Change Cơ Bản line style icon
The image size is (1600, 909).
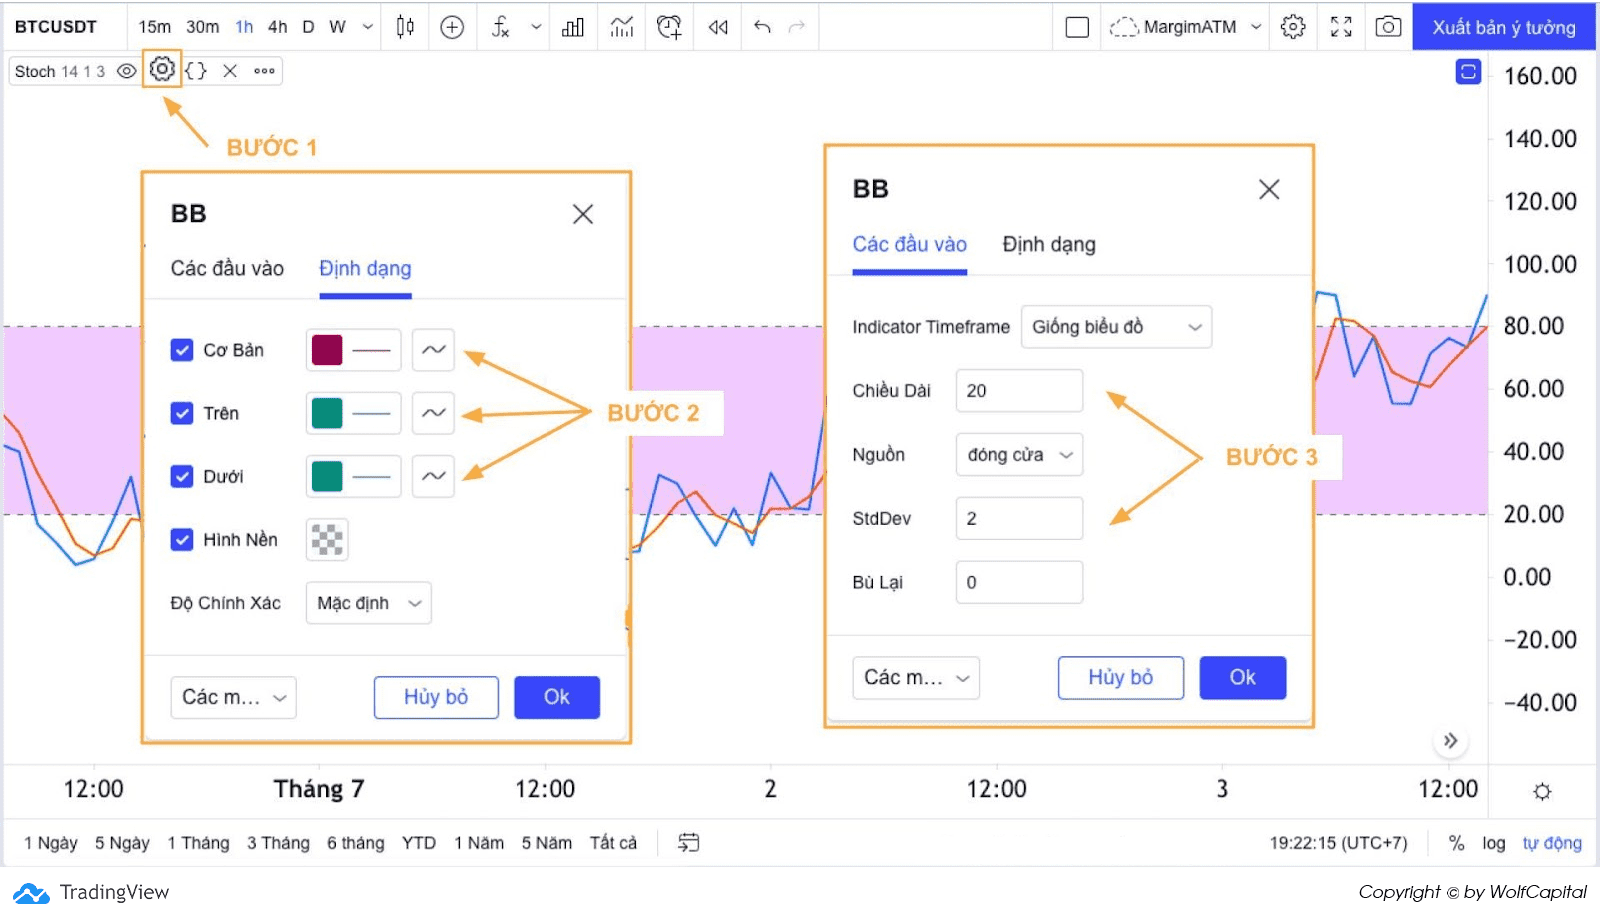[x=433, y=350]
